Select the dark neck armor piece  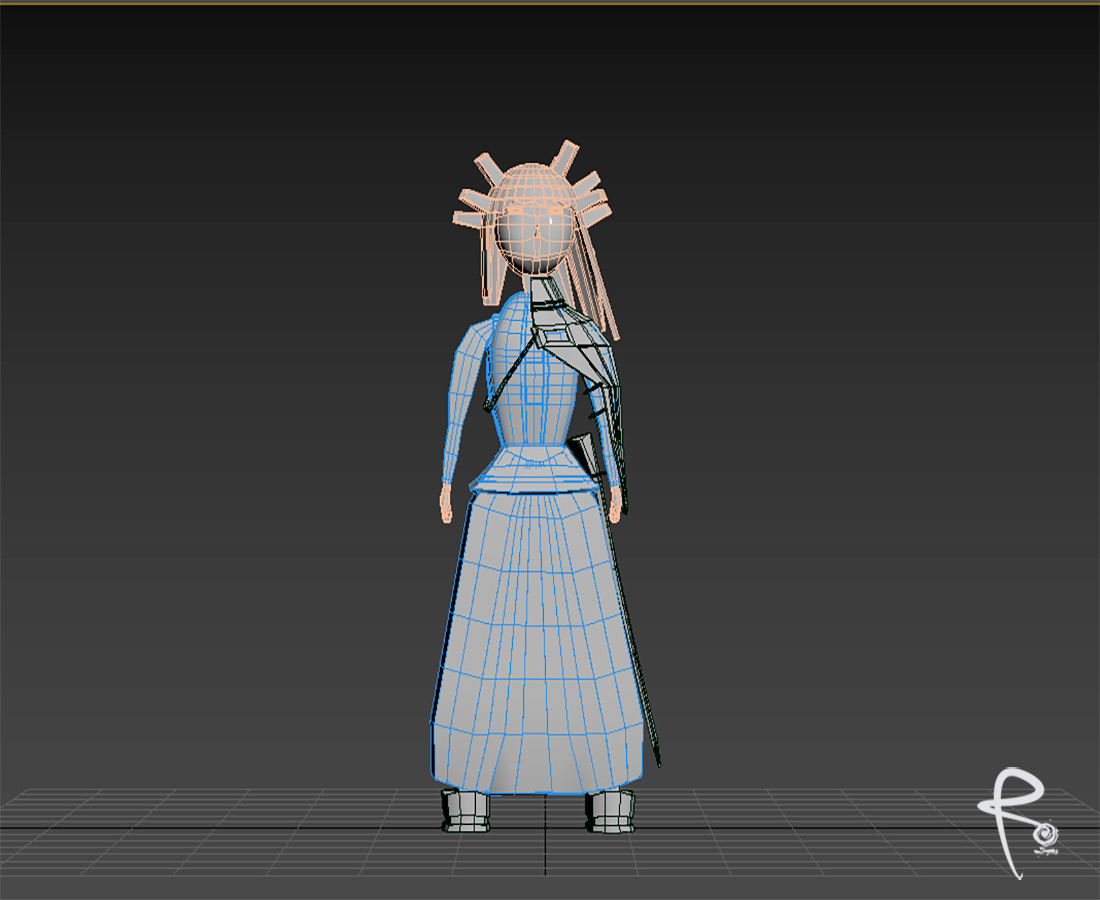pos(548,295)
